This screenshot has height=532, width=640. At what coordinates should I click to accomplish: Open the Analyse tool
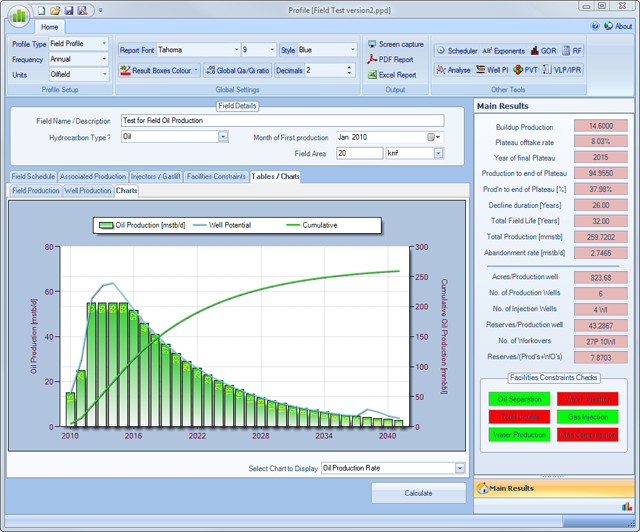click(x=453, y=70)
